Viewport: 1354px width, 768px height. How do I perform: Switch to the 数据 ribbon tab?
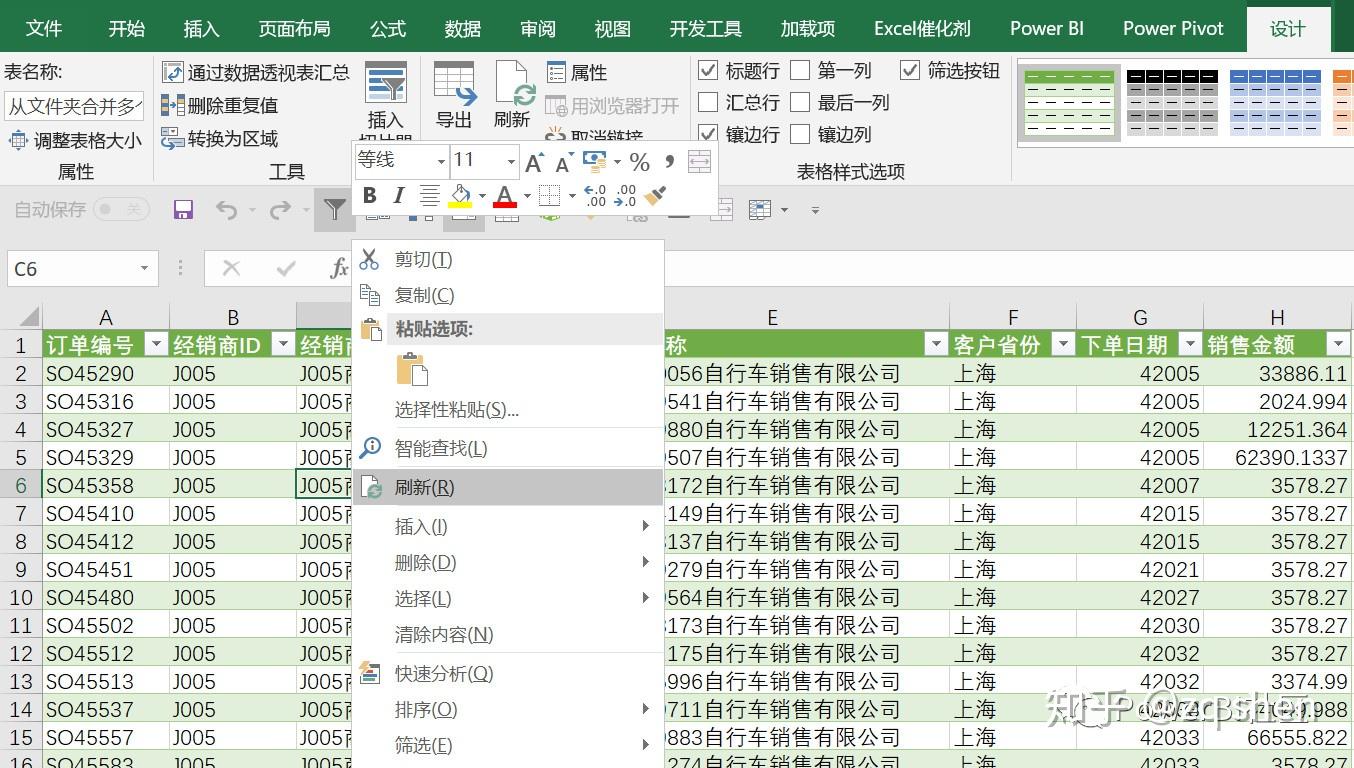tap(462, 28)
